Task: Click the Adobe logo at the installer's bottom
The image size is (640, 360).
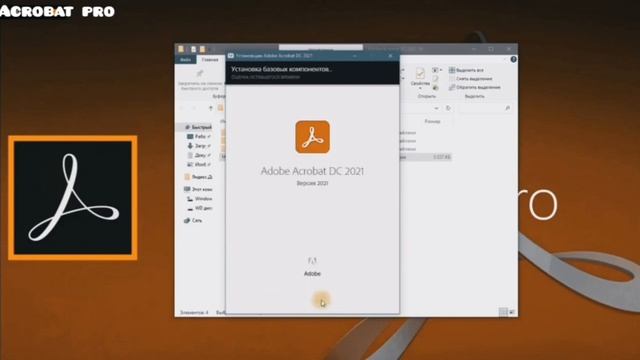Action: pyautogui.click(x=312, y=267)
